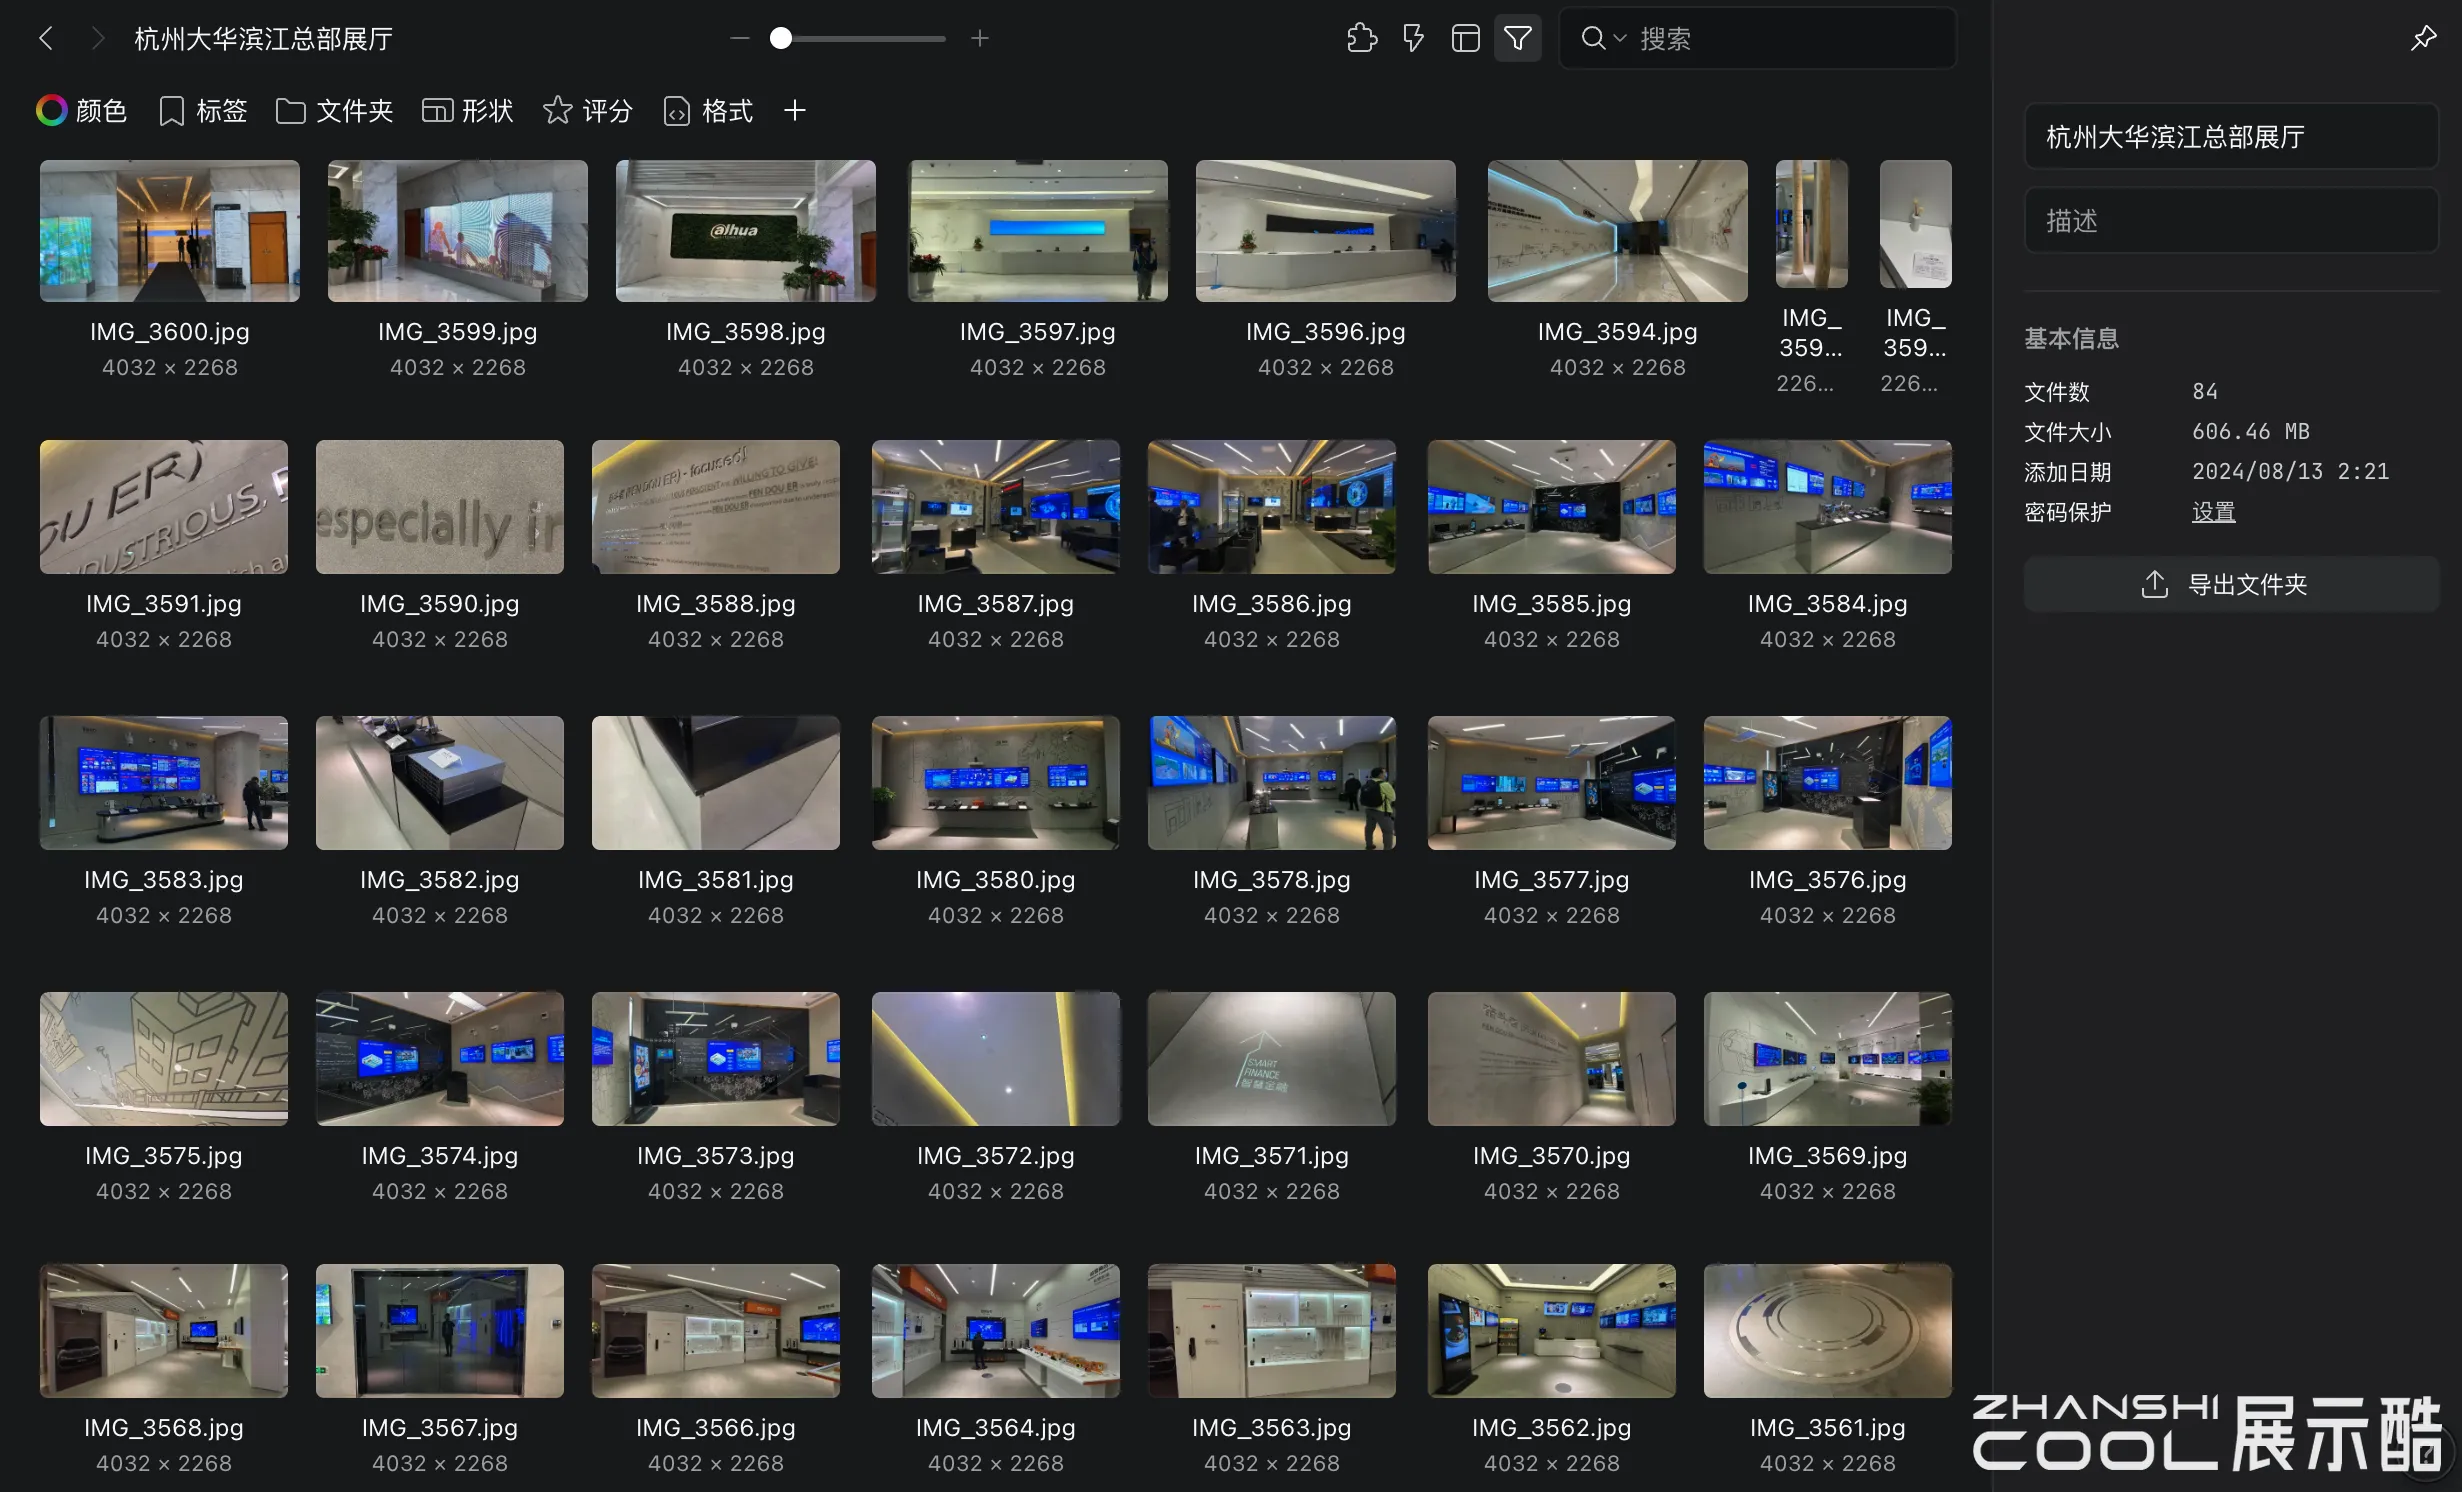Select thumbnail IMG_3599.jpg
Image resolution: width=2462 pixels, height=1492 pixels.
pyautogui.click(x=458, y=231)
